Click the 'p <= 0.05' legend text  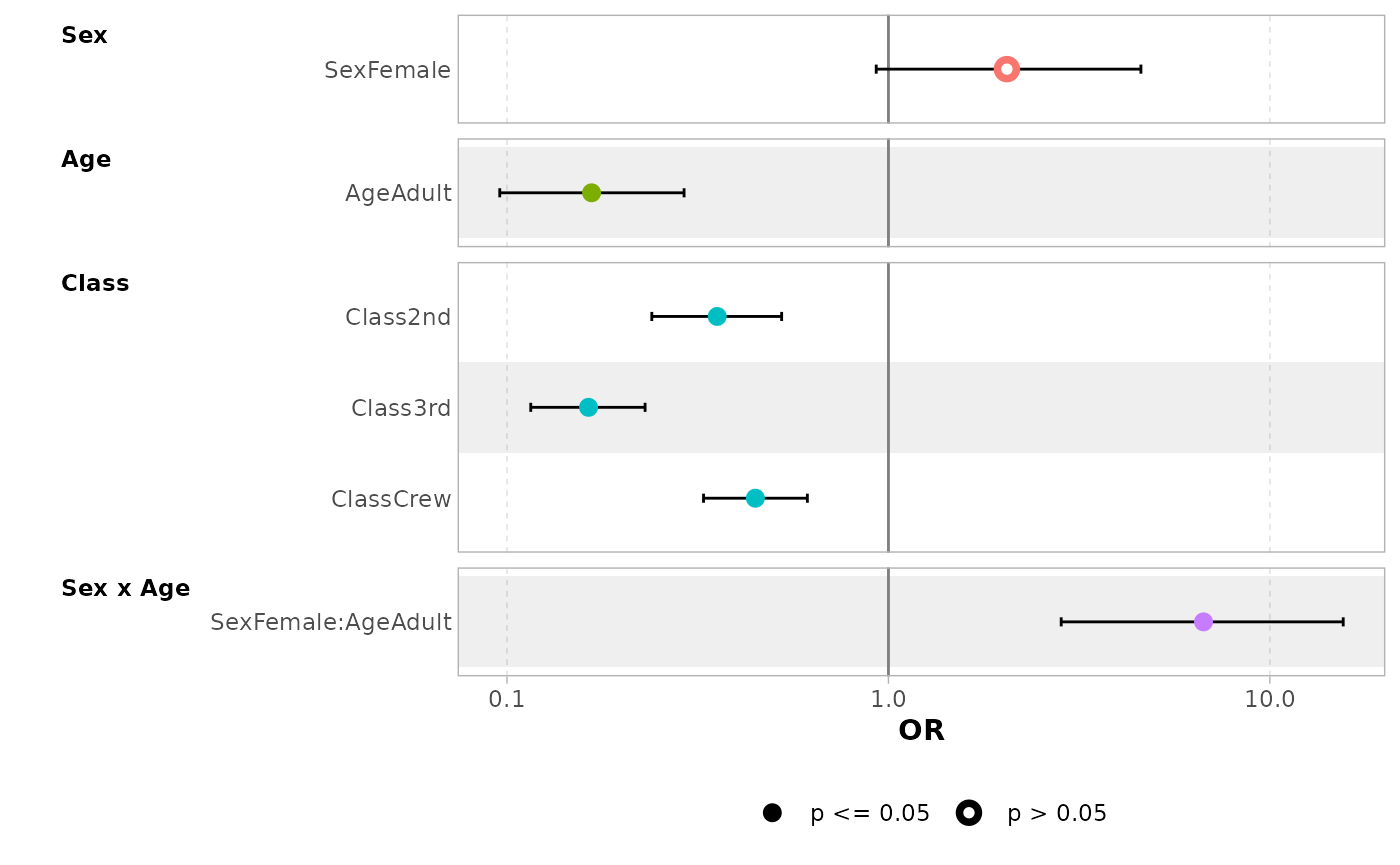point(870,814)
